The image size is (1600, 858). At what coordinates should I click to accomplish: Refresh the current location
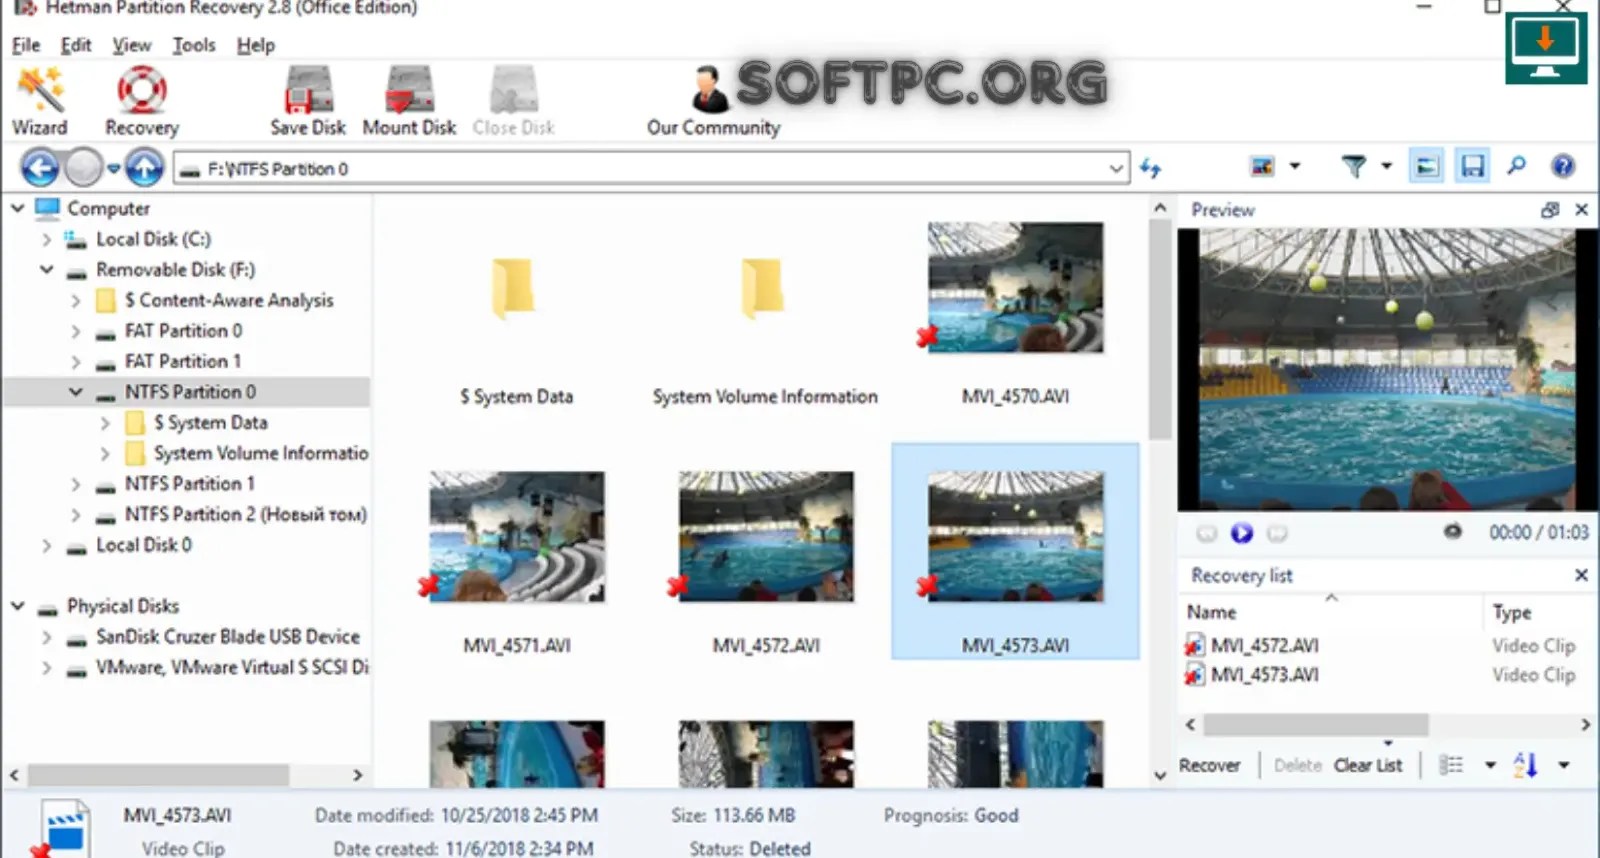point(1151,168)
